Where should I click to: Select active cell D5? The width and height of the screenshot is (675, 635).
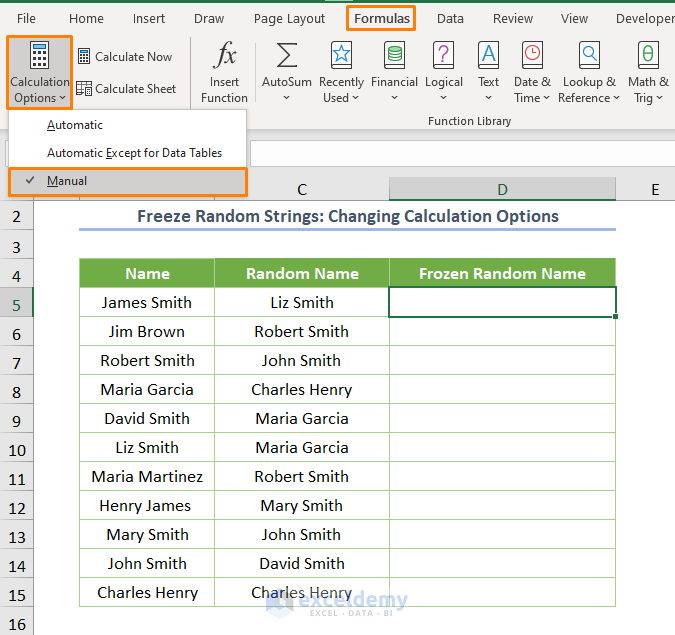pyautogui.click(x=502, y=302)
